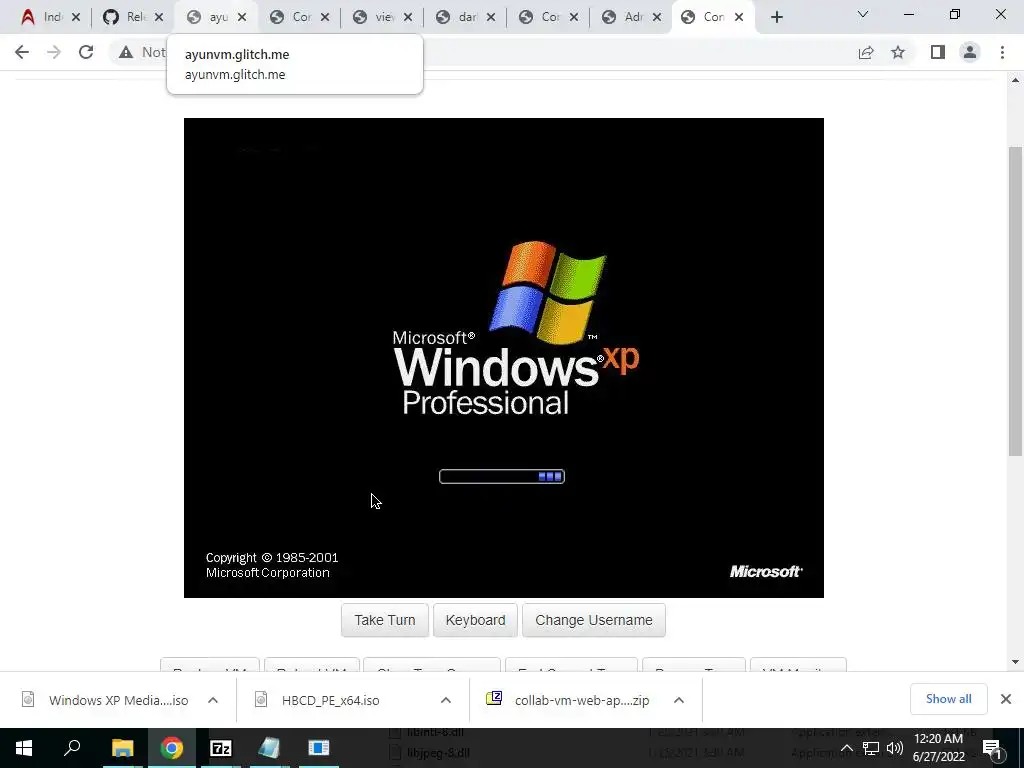The image size is (1024, 768).
Task: Click the Change Username button
Action: 594,620
